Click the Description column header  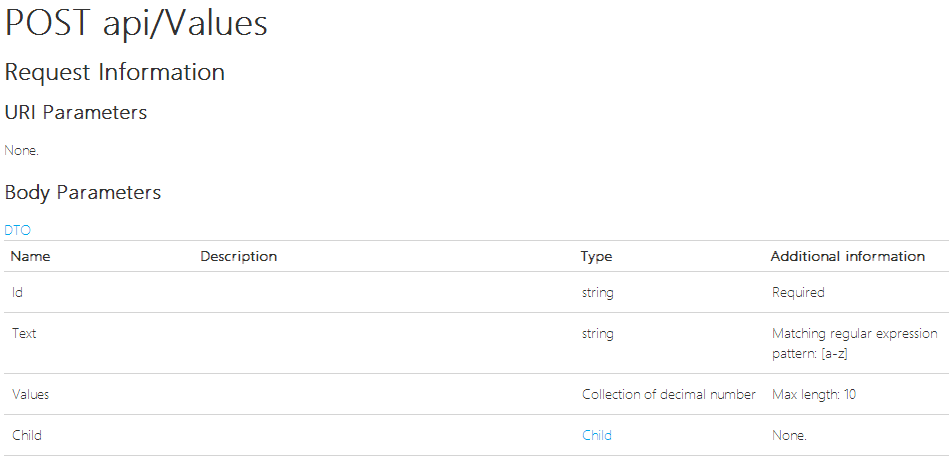point(238,257)
